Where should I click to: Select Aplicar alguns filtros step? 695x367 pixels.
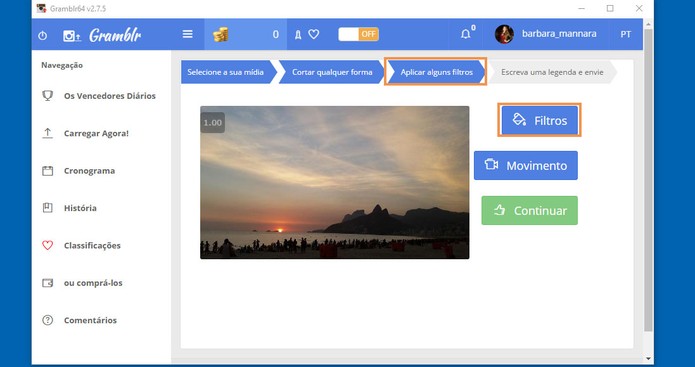click(x=437, y=72)
